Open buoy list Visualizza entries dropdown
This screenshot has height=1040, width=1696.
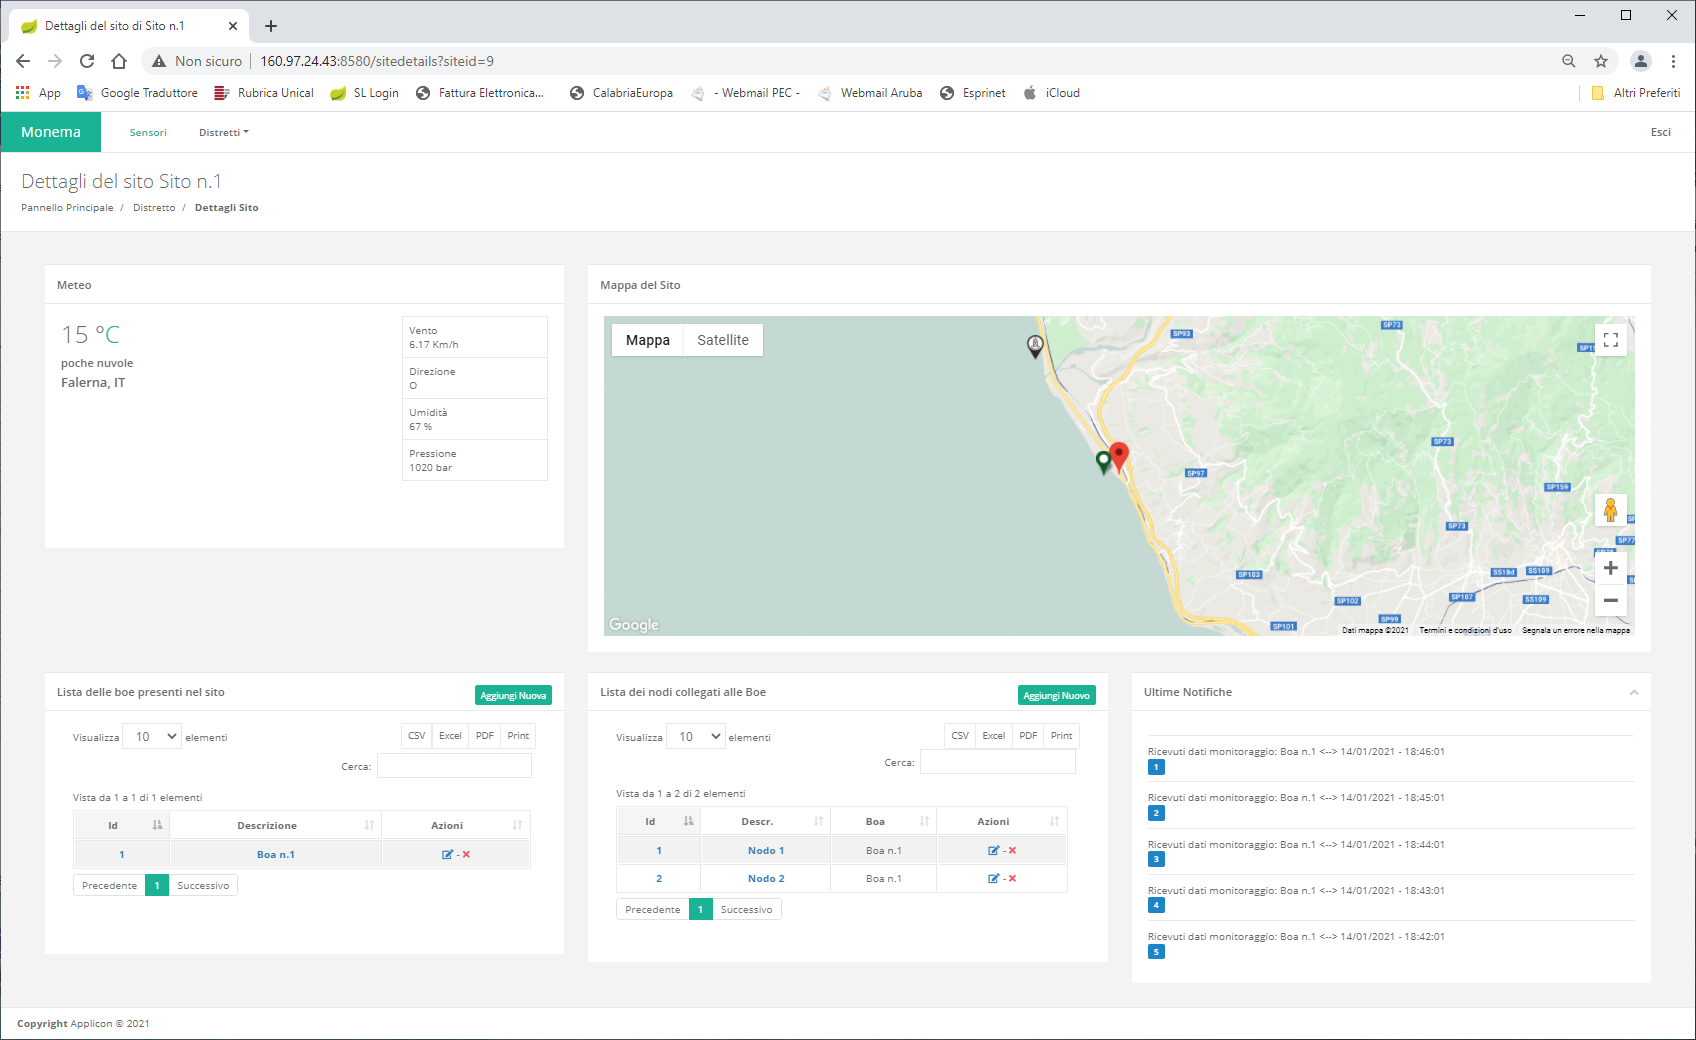(152, 737)
